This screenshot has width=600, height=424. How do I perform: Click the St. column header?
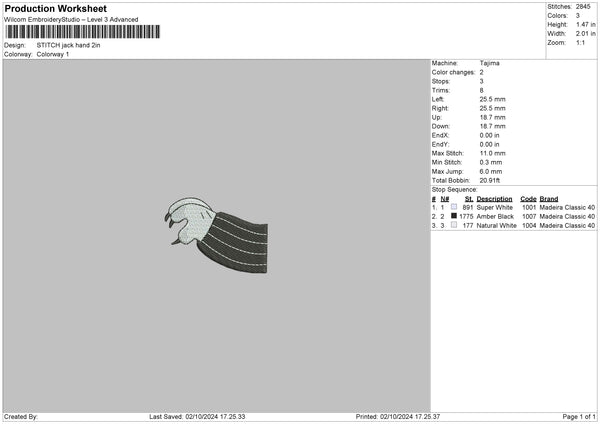(468, 198)
